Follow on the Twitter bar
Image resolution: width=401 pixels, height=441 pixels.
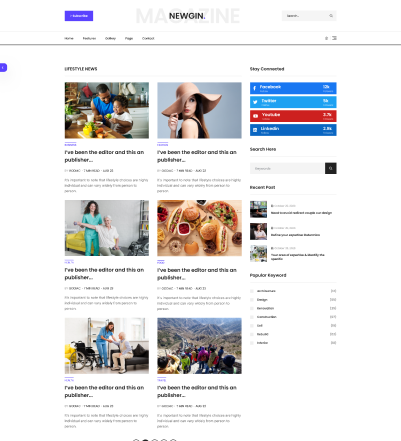coord(293,102)
